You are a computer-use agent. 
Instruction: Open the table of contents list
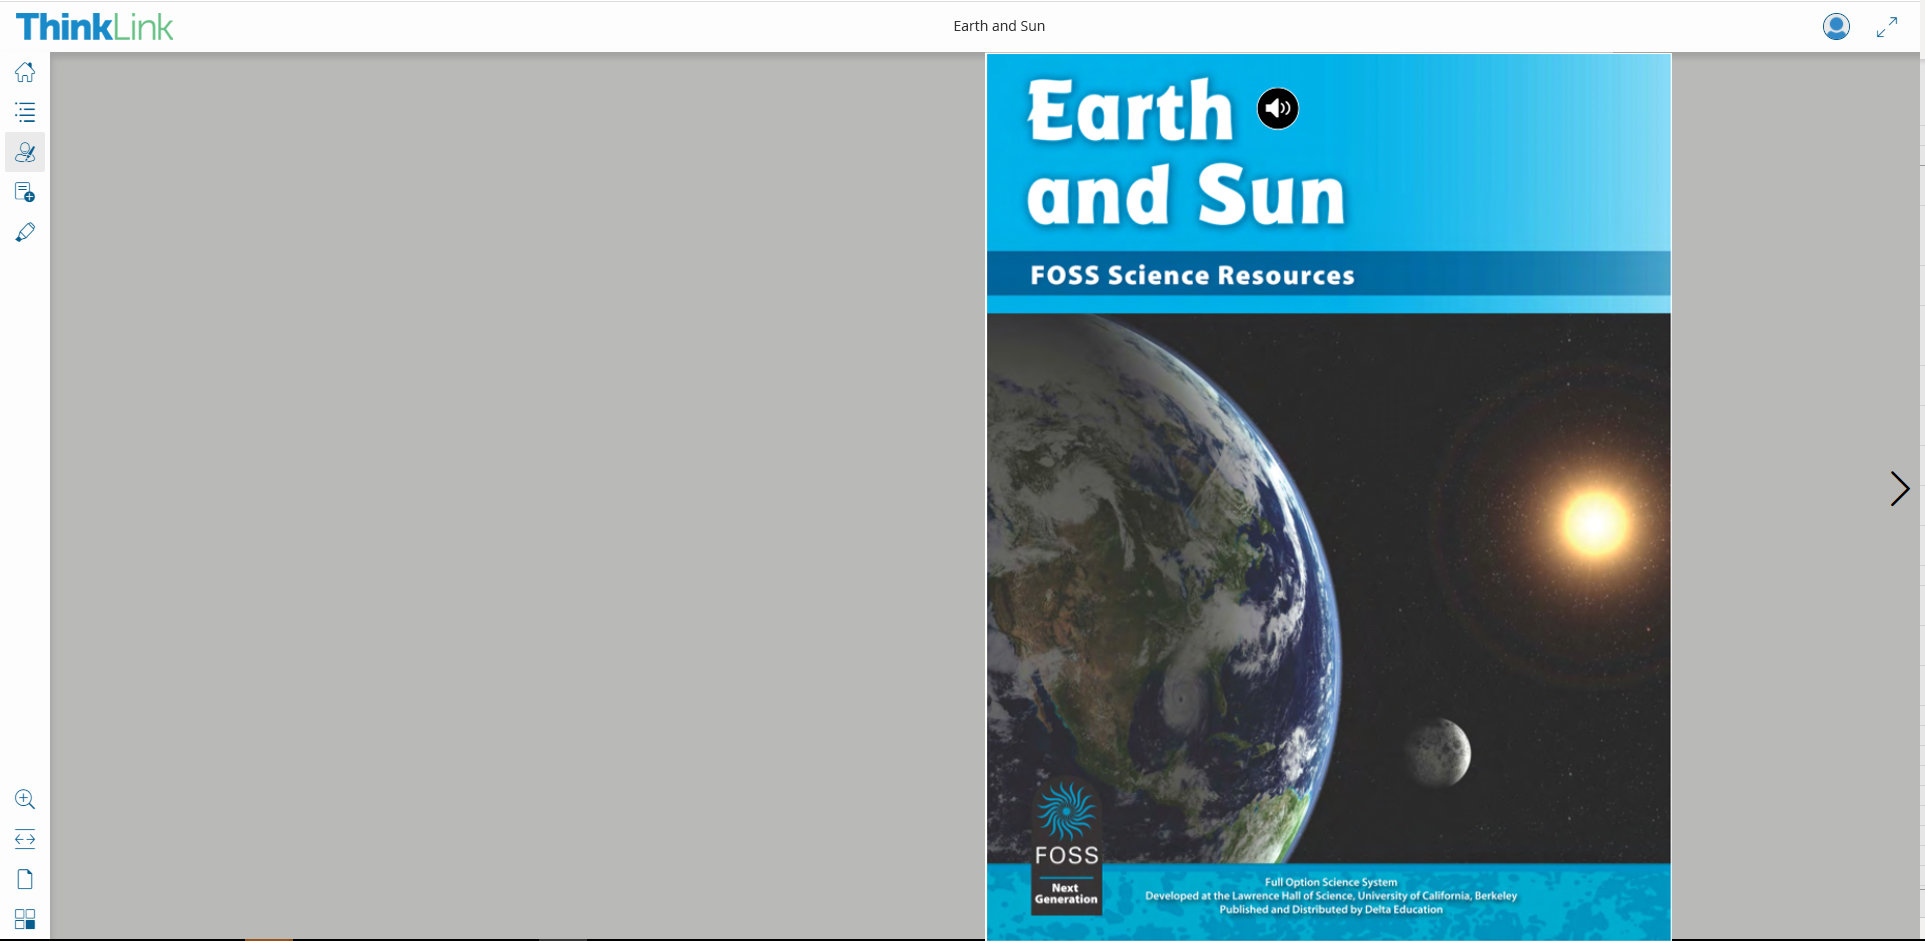click(x=25, y=112)
